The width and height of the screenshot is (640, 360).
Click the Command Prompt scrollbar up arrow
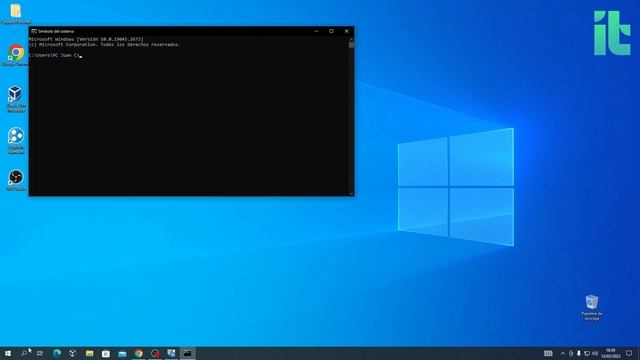pyautogui.click(x=351, y=39)
